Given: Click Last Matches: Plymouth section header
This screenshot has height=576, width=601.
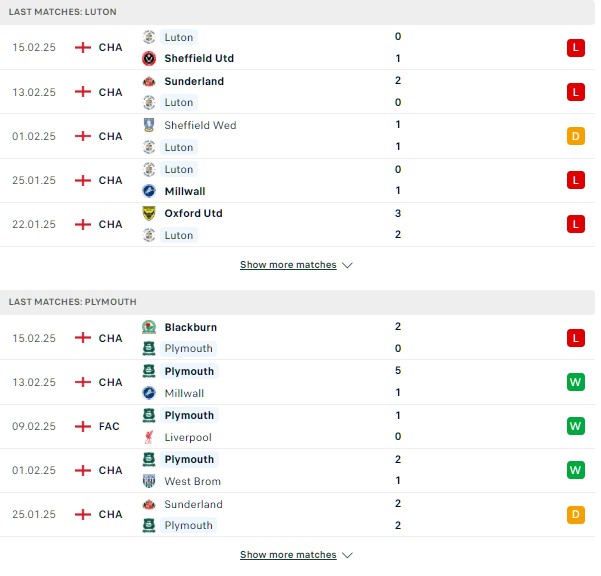Looking at the screenshot, I should (297, 302).
